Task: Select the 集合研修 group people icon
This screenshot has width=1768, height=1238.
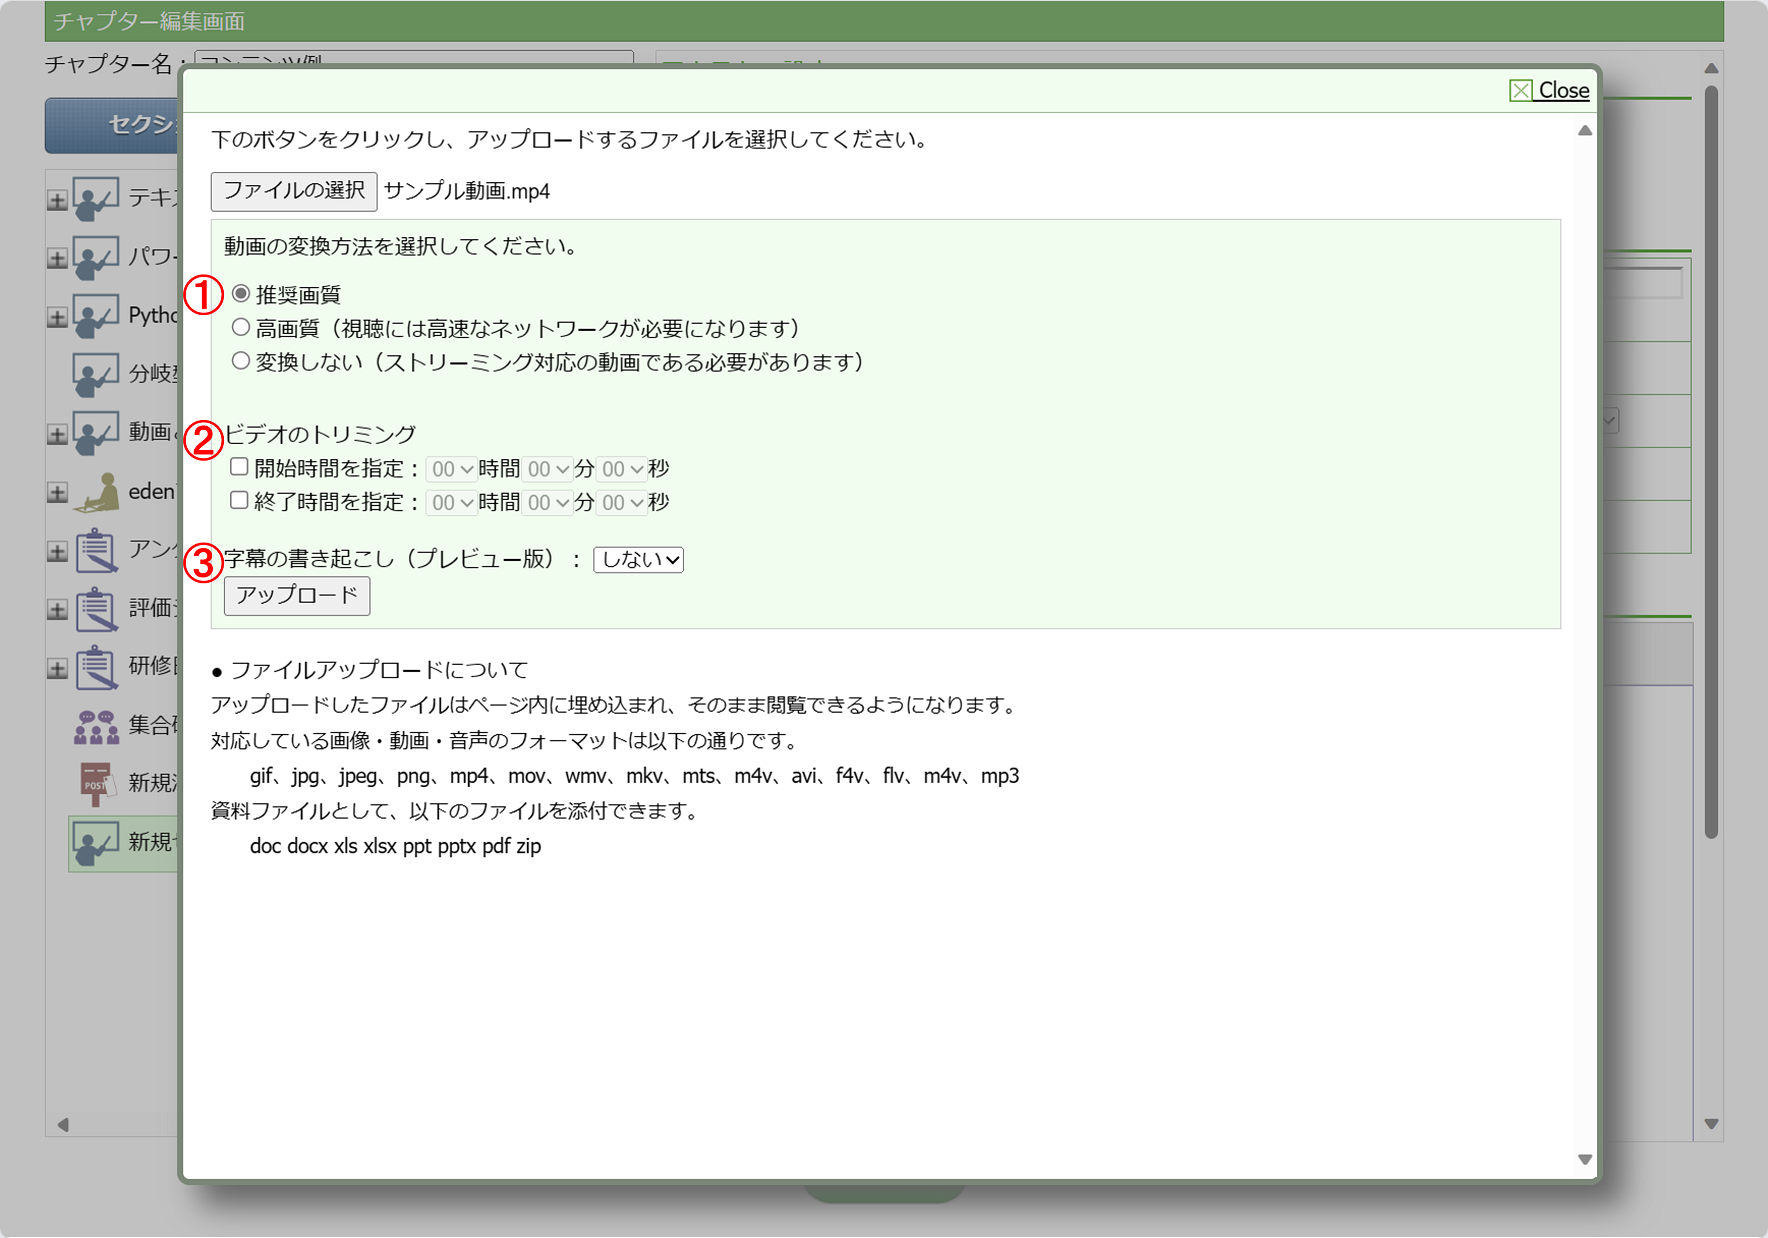Action: [96, 726]
